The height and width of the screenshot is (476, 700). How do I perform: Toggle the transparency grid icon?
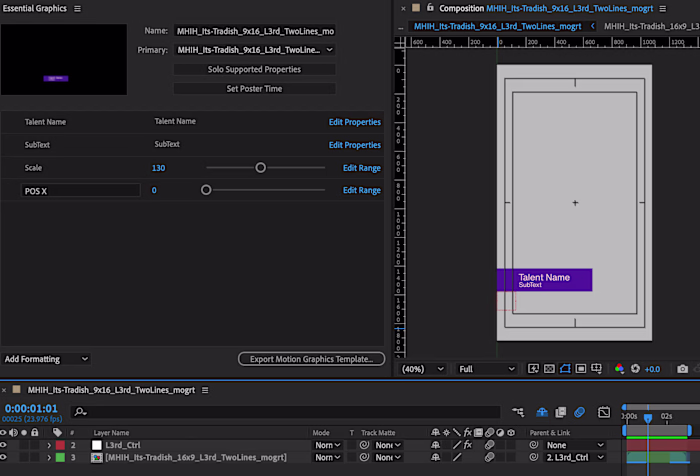pyautogui.click(x=549, y=368)
